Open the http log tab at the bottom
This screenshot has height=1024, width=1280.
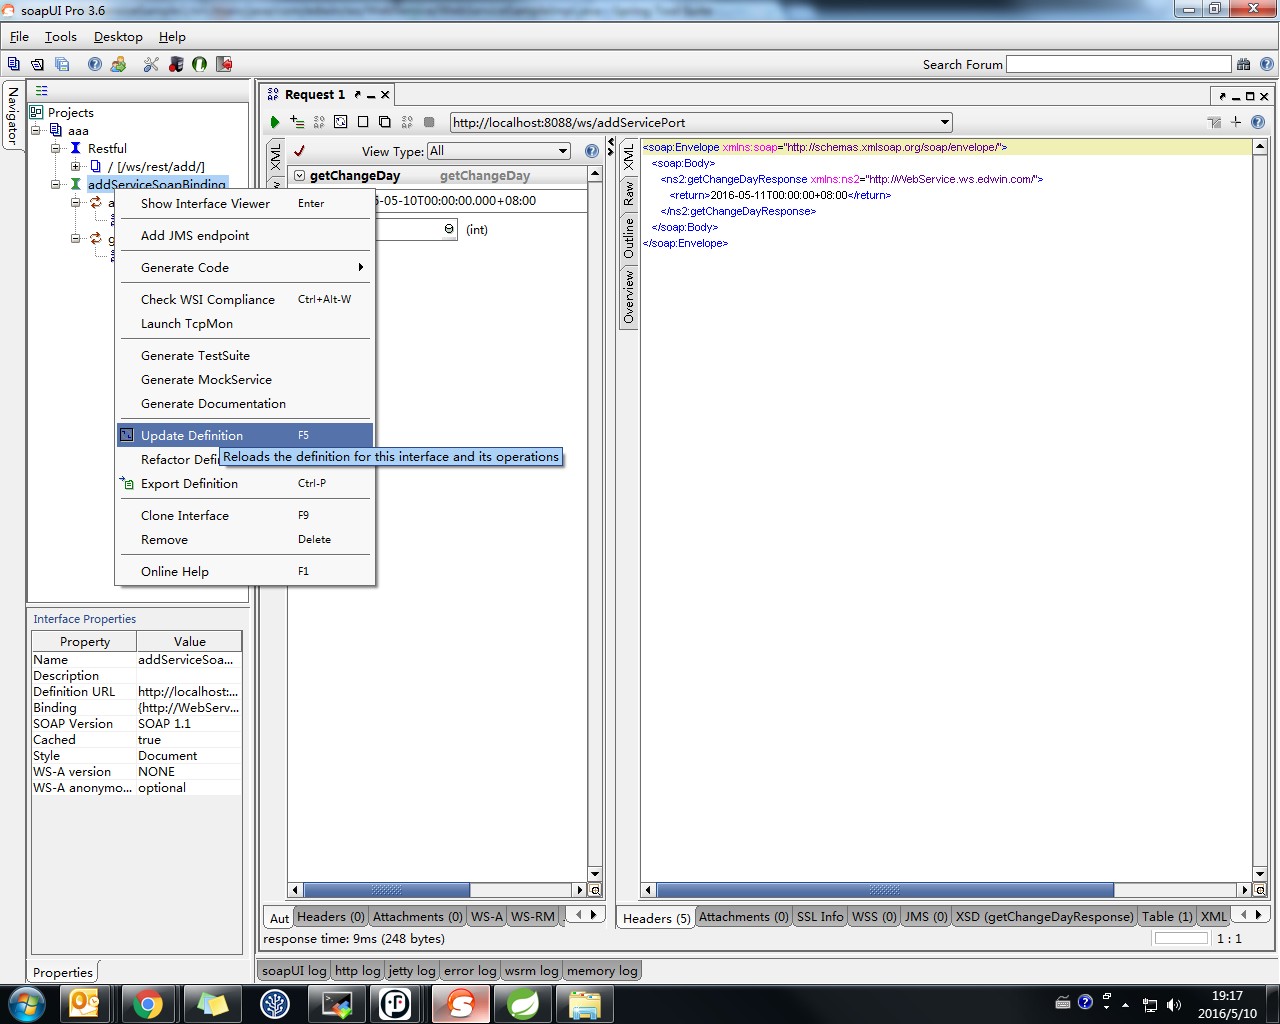click(x=357, y=970)
